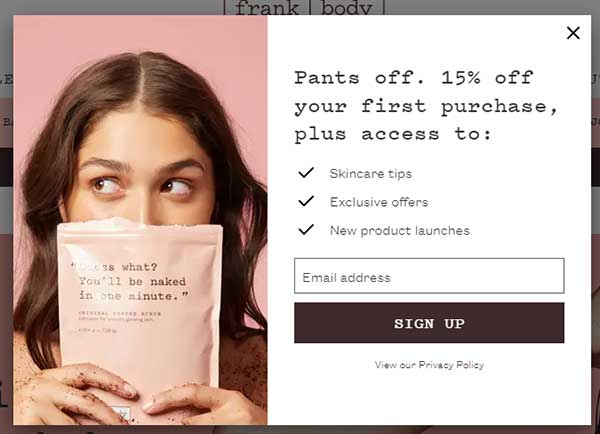Screen dimensions: 600x434
Task: Click the 'Exclusive offers' list text
Action: 379,202
